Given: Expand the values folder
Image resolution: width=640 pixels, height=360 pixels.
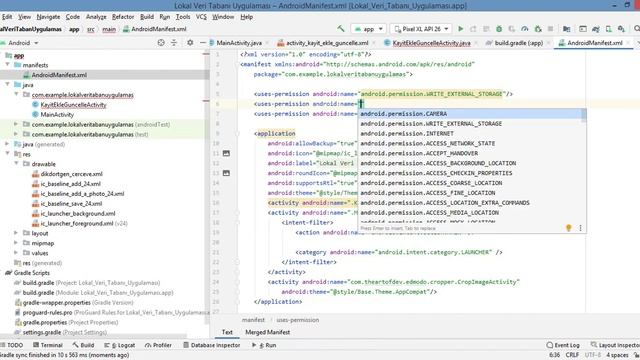Looking at the screenshot, I should point(16,253).
